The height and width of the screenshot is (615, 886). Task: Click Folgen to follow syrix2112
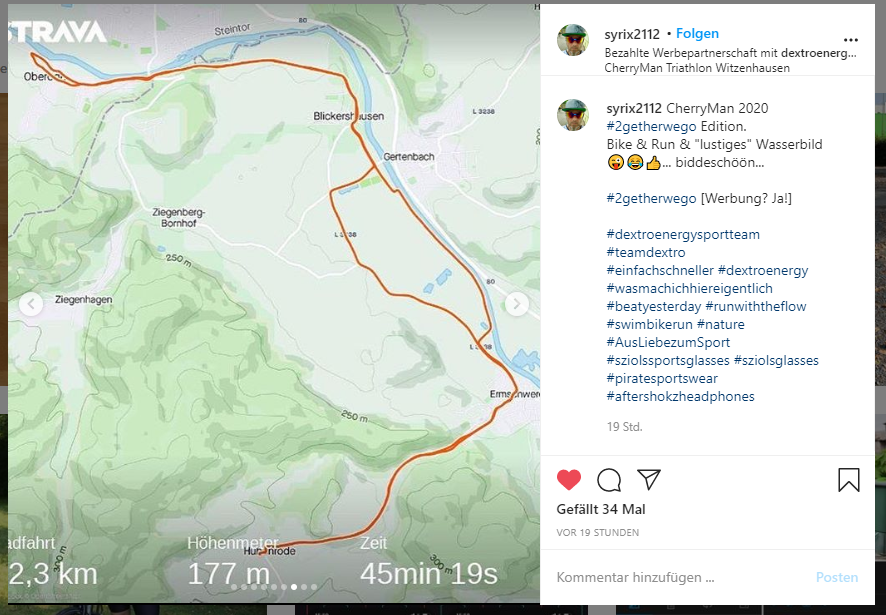tap(697, 33)
